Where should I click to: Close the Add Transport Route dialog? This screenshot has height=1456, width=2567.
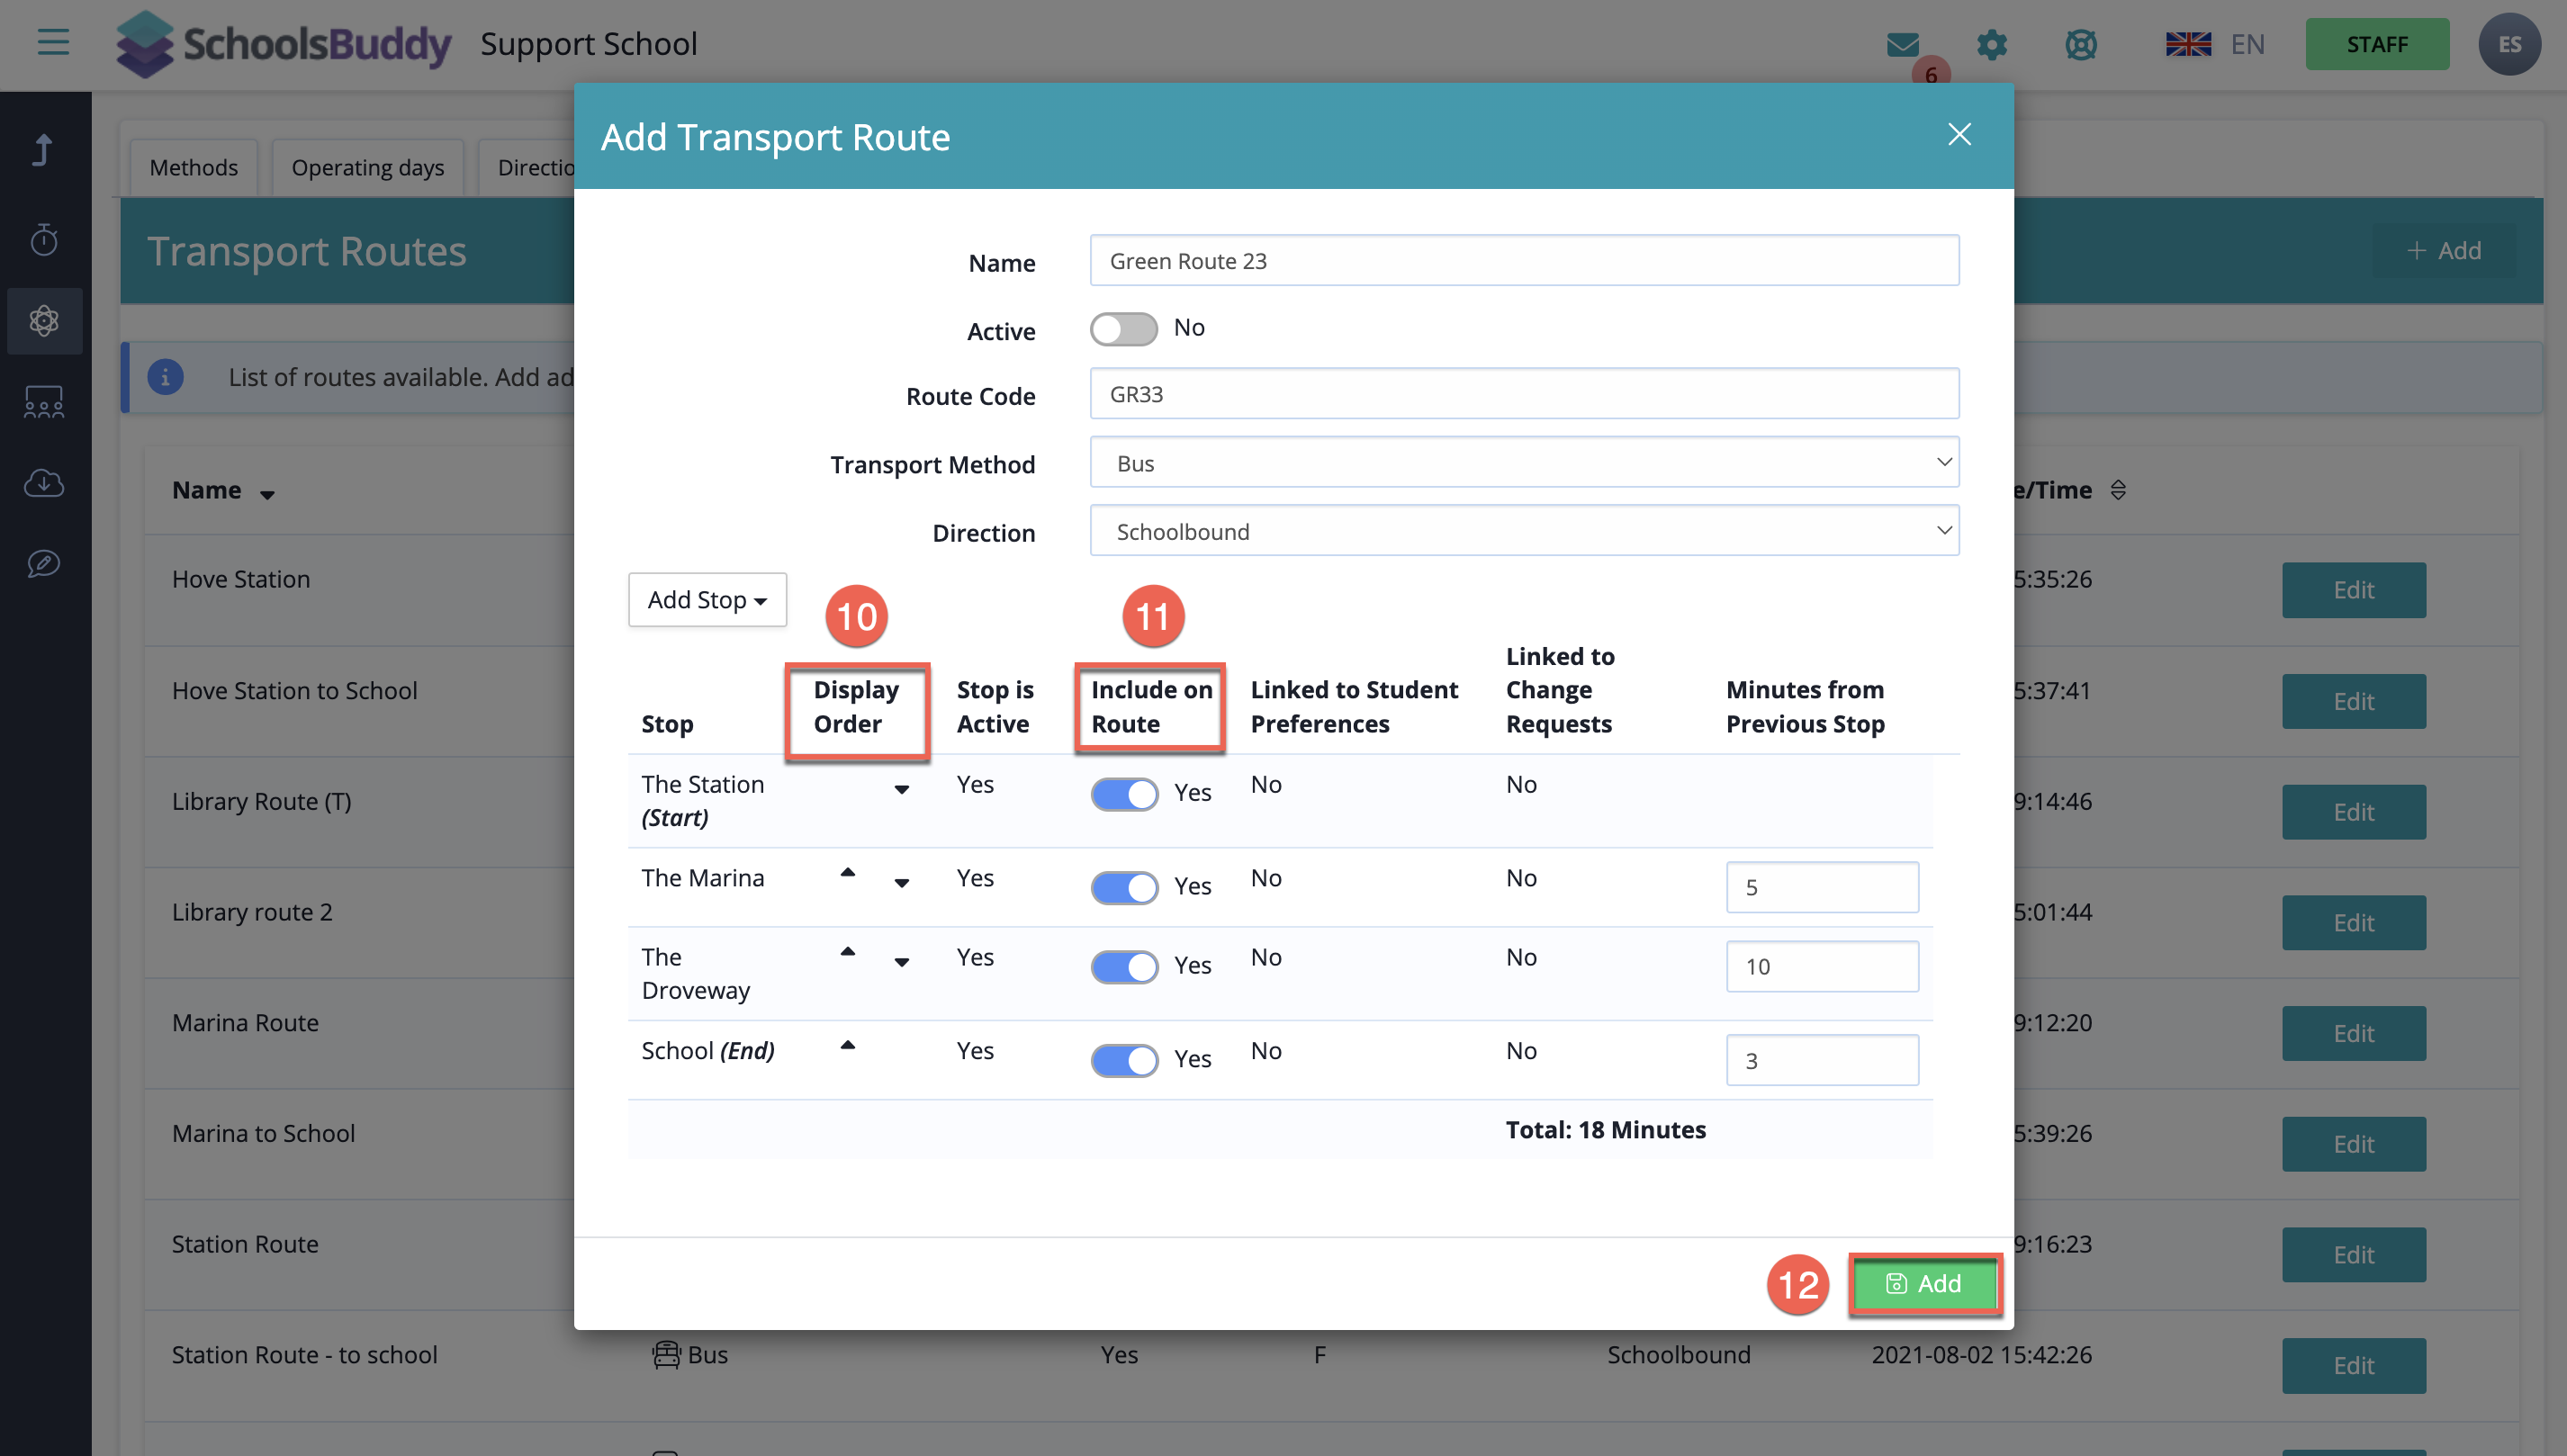[x=1959, y=135]
